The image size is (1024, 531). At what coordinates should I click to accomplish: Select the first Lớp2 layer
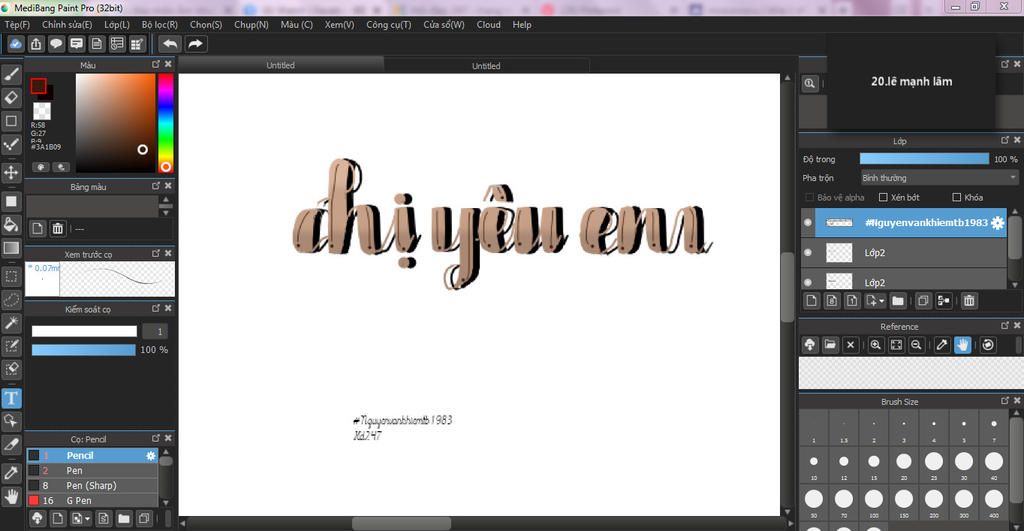pos(904,253)
